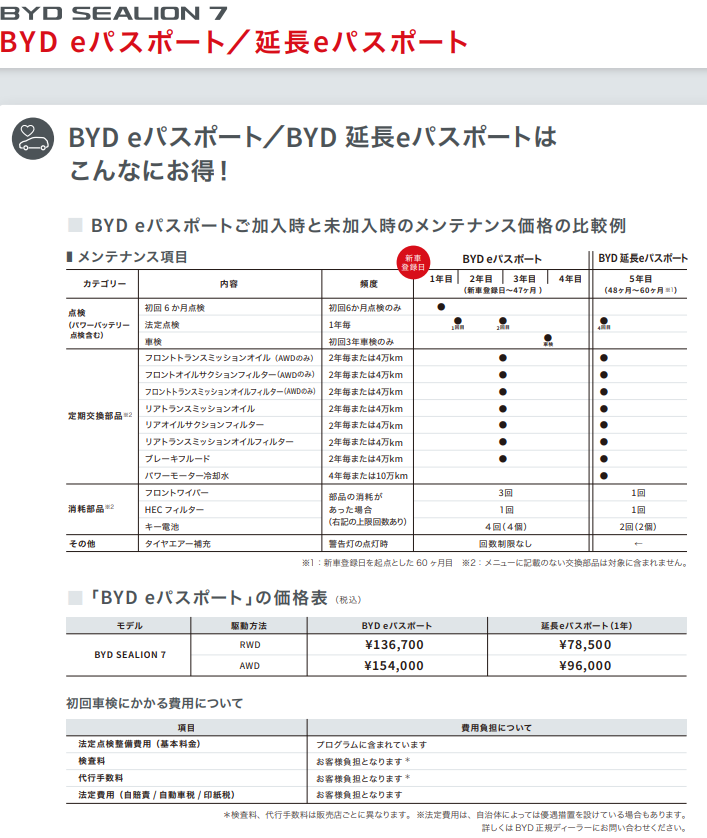Viewport: 707px width, 838px height.
Task: Click リアオイルサクションフィルター row label
Action: (204, 425)
